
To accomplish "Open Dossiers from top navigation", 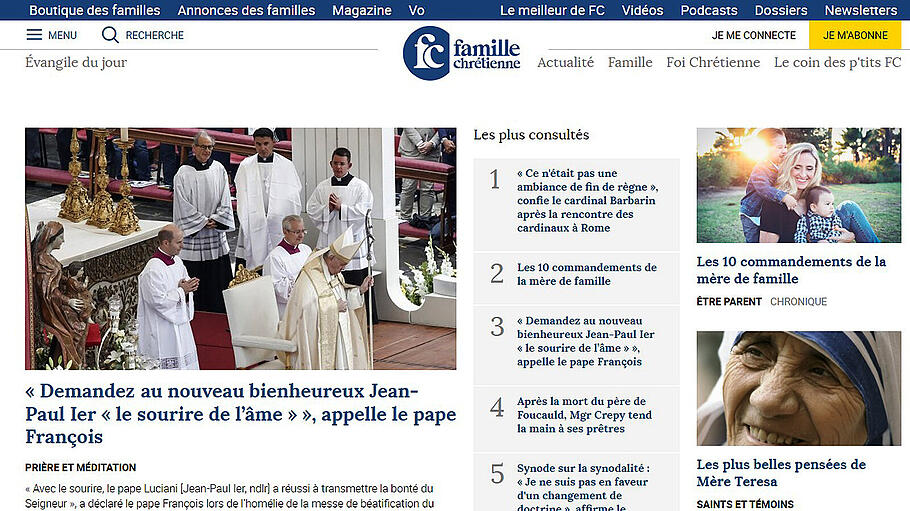I will click(781, 10).
